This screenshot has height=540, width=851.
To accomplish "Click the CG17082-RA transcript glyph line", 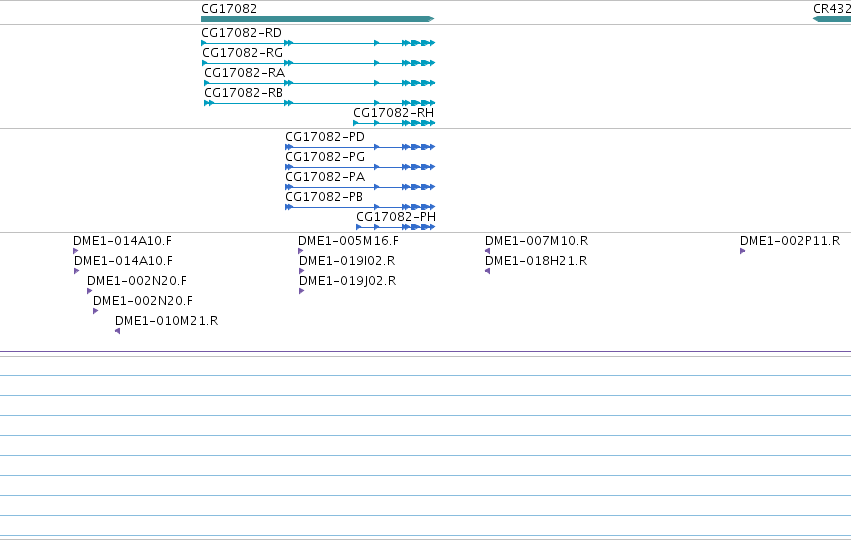I will [x=320, y=83].
